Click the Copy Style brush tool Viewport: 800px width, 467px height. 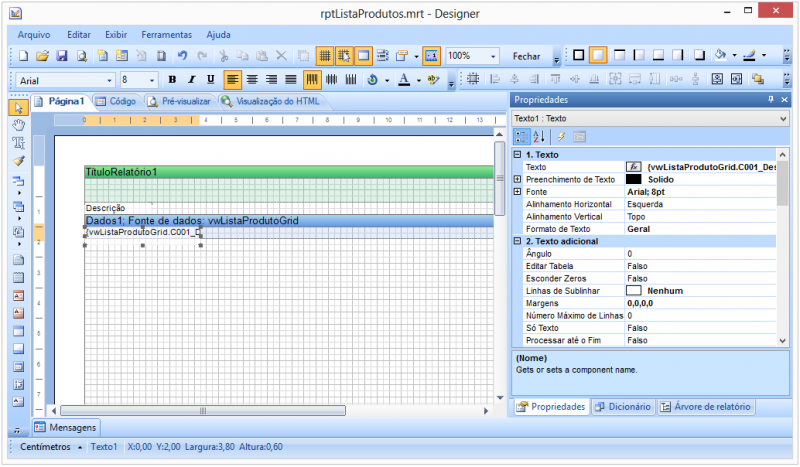point(17,160)
